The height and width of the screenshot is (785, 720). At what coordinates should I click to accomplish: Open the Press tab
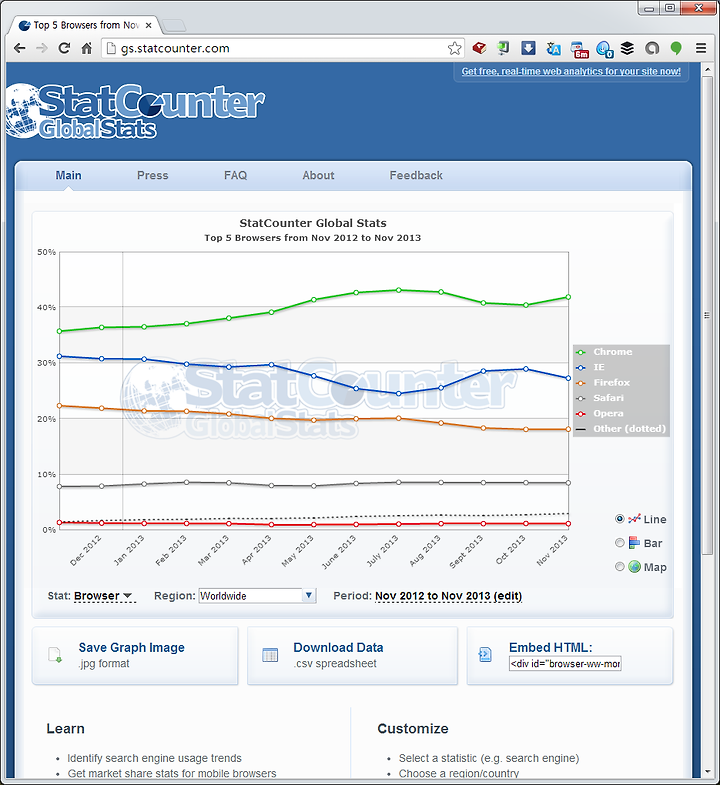(x=153, y=175)
